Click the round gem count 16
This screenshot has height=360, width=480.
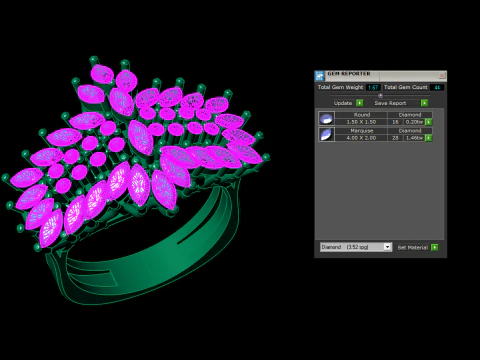point(395,122)
